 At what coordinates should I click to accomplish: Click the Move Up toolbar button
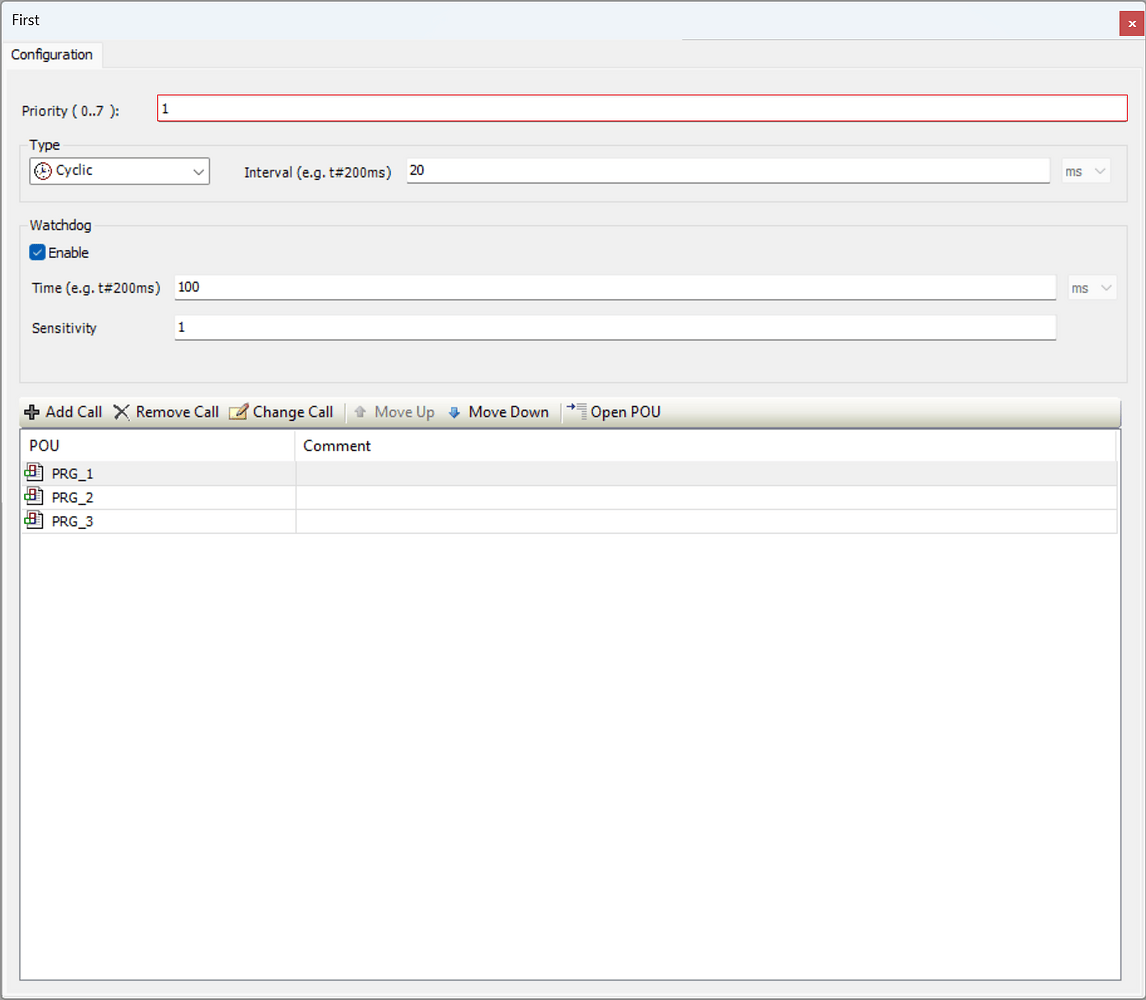tap(394, 411)
